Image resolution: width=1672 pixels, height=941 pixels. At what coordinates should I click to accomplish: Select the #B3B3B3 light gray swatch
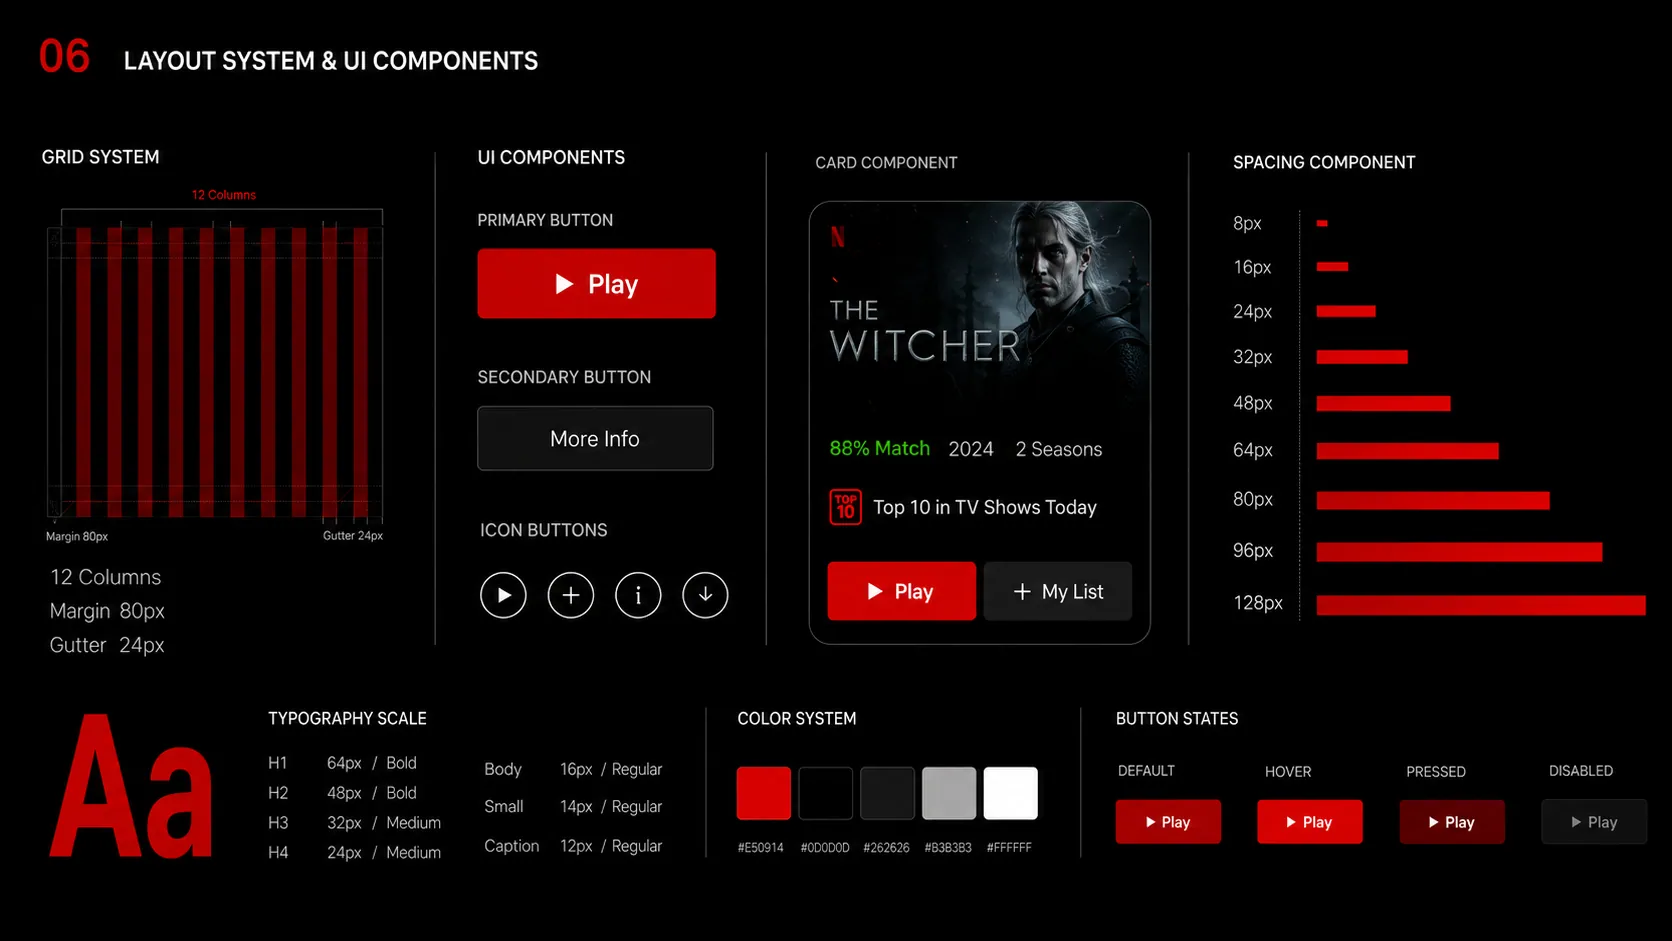[x=949, y=793]
